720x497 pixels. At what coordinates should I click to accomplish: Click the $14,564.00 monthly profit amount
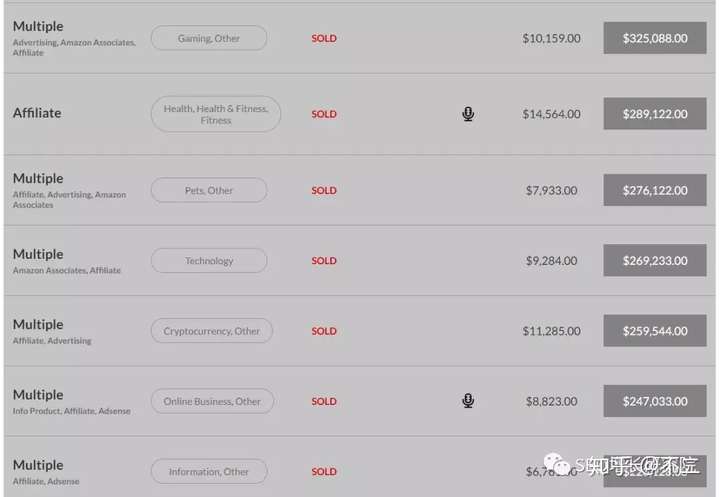point(551,114)
